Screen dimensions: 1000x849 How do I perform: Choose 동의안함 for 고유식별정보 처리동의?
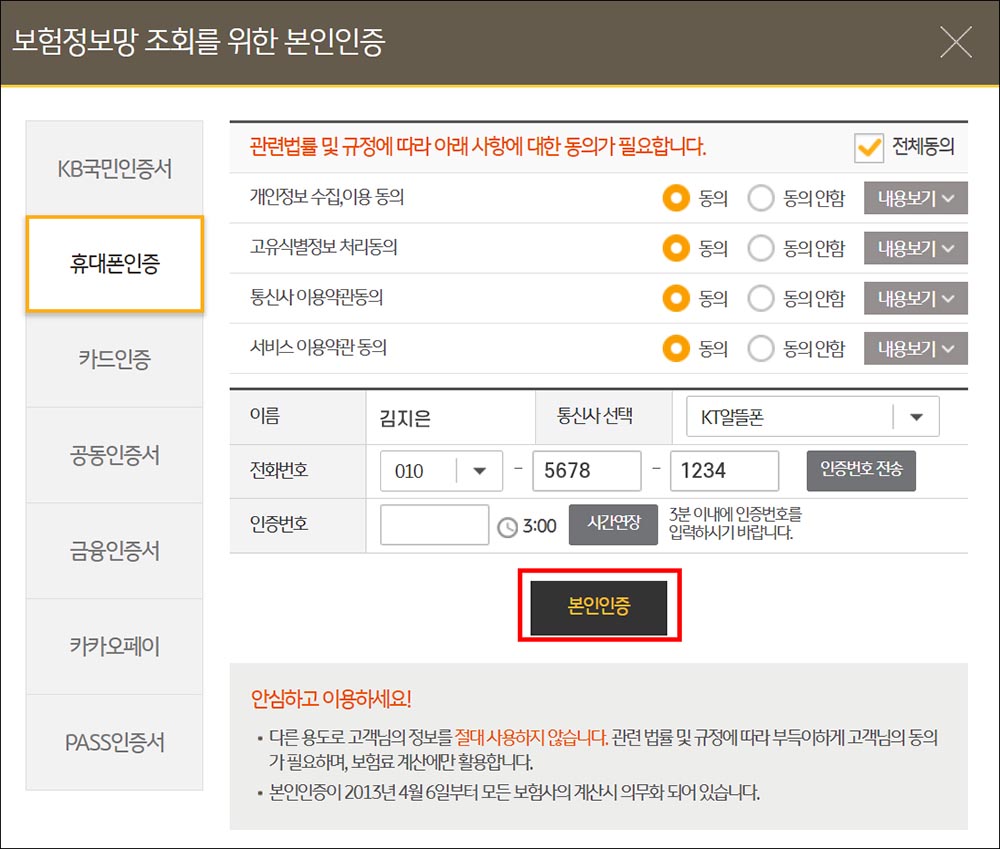point(758,248)
